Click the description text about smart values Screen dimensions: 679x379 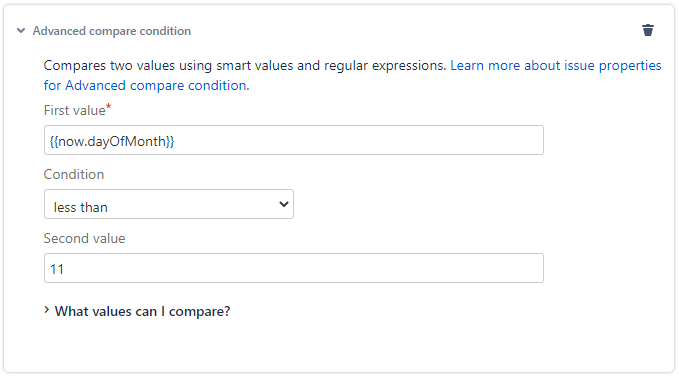click(x=245, y=65)
